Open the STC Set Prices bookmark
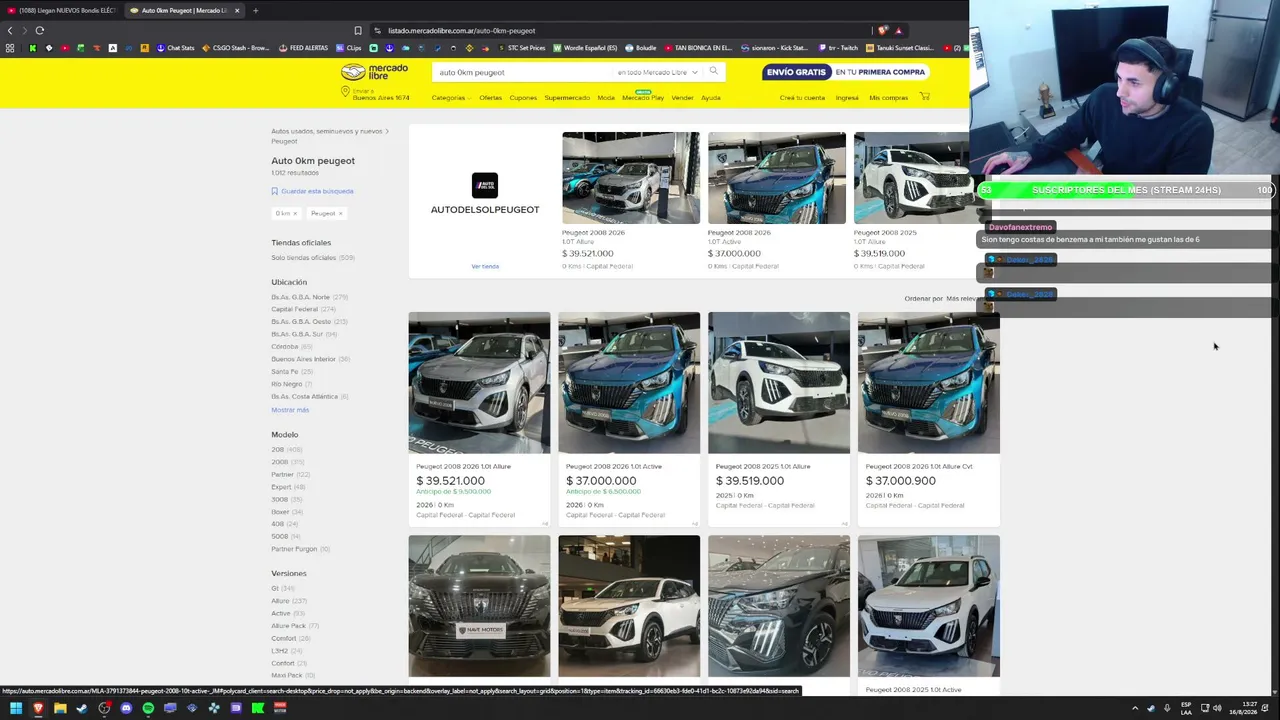The width and height of the screenshot is (1280, 720). click(x=521, y=47)
